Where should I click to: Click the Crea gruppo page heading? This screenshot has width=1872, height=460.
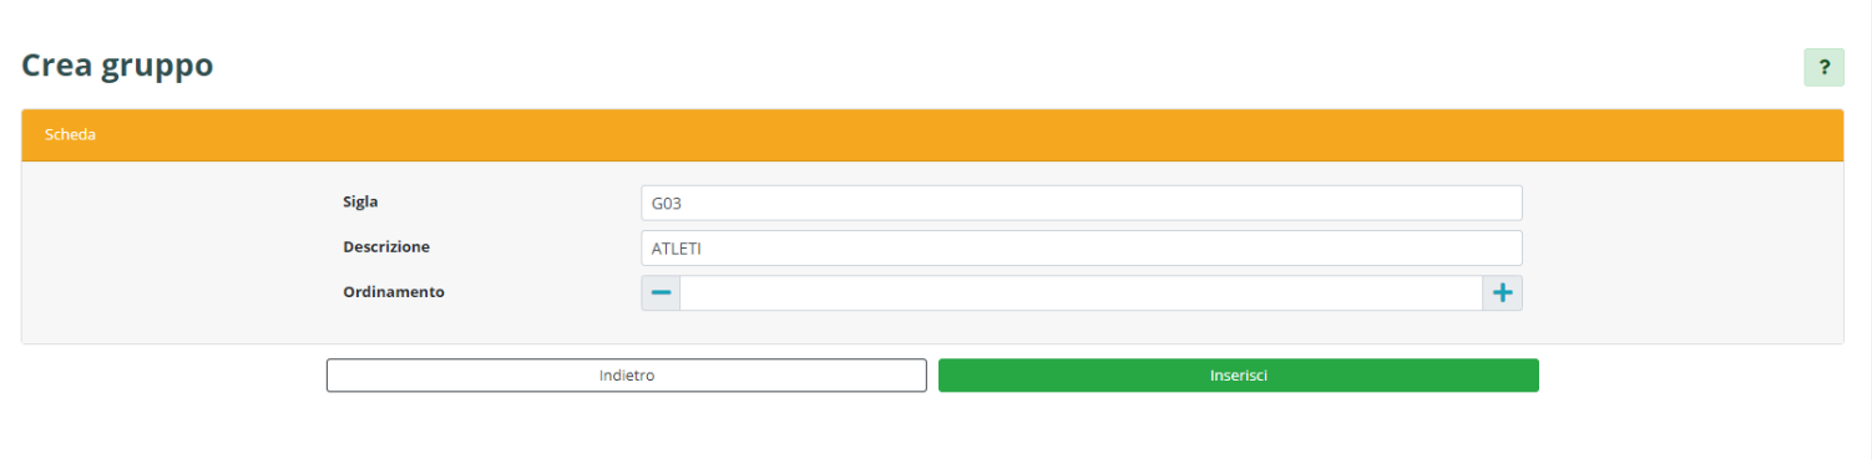(117, 65)
